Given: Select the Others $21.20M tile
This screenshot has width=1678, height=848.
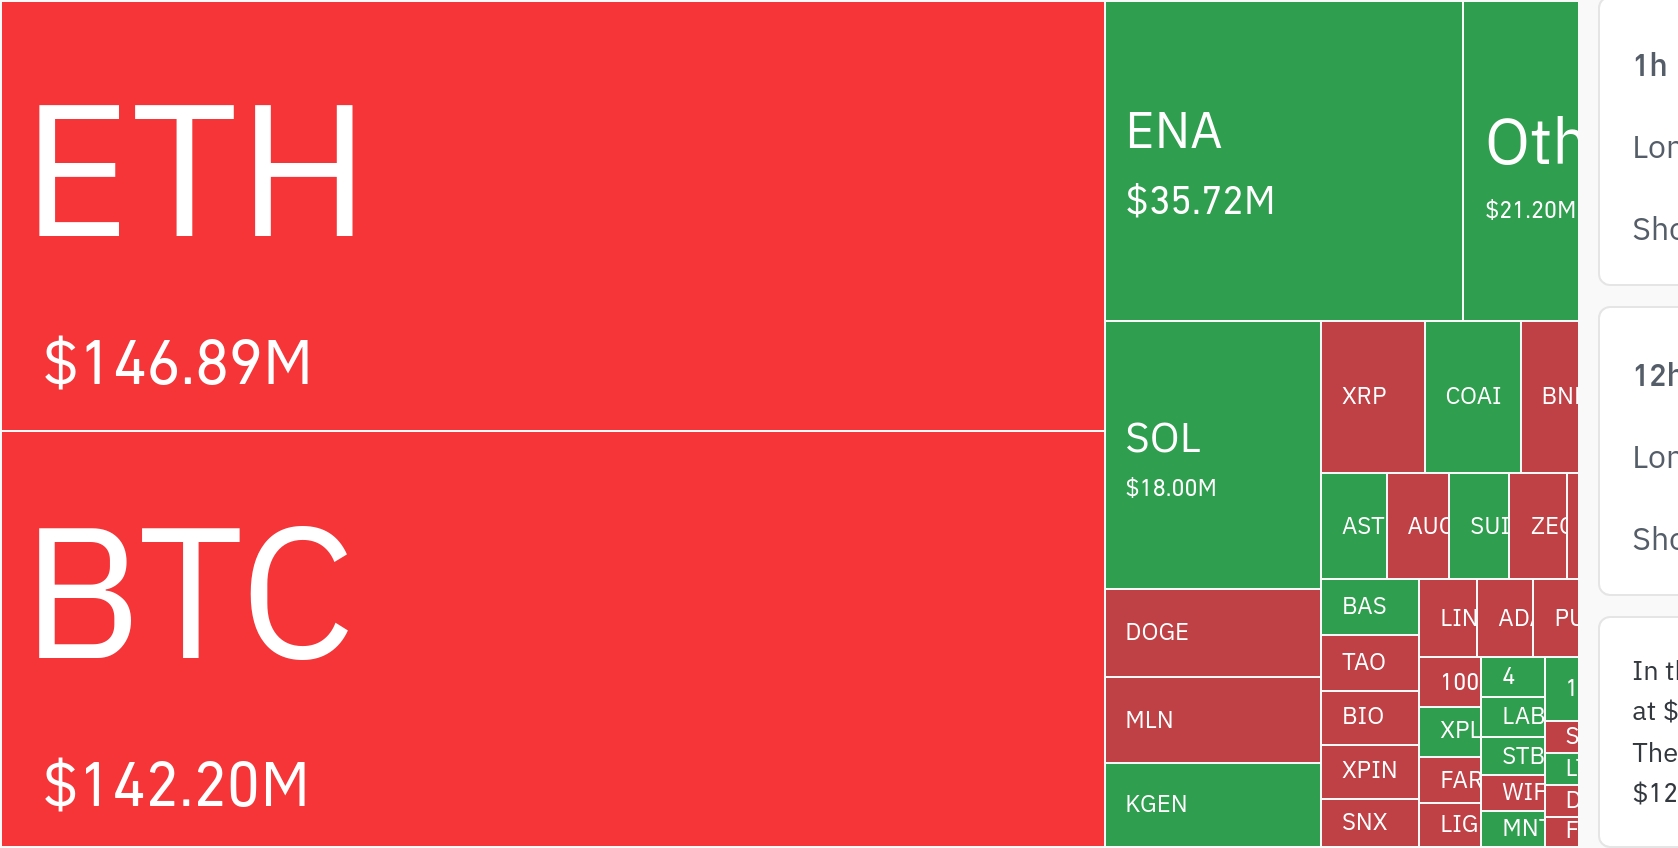Looking at the screenshot, I should click(1520, 161).
